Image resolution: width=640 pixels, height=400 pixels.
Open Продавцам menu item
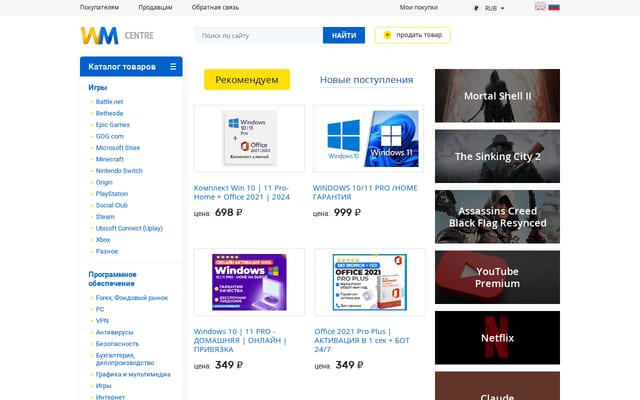[155, 7]
